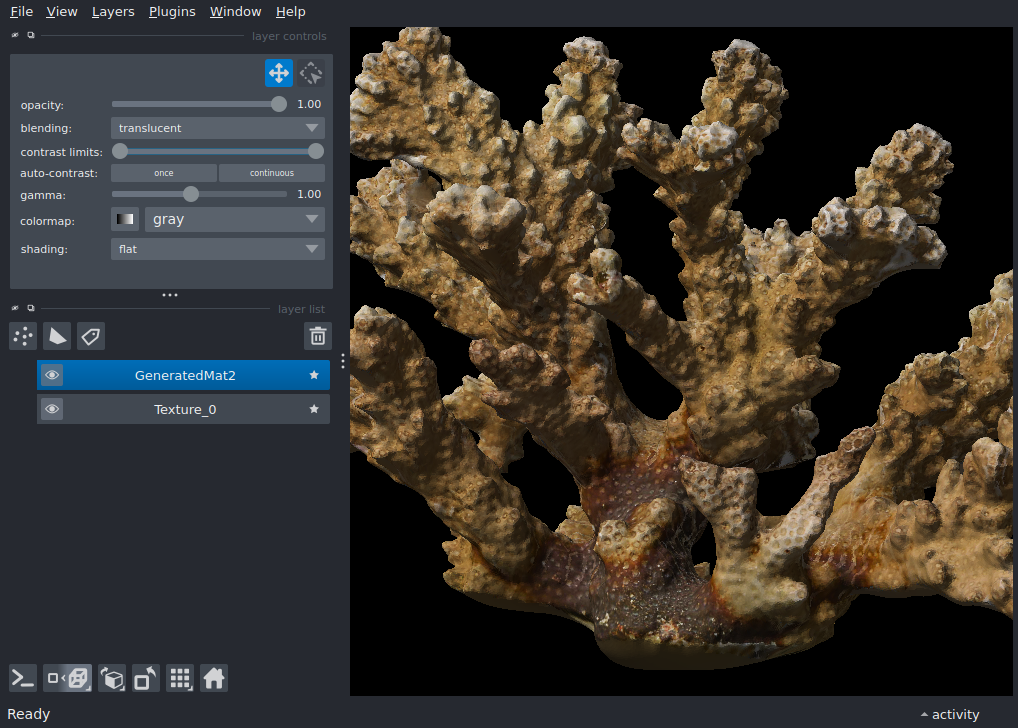1018x728 pixels.
Task: Toggle between 2D and 3D view
Action: pos(67,678)
